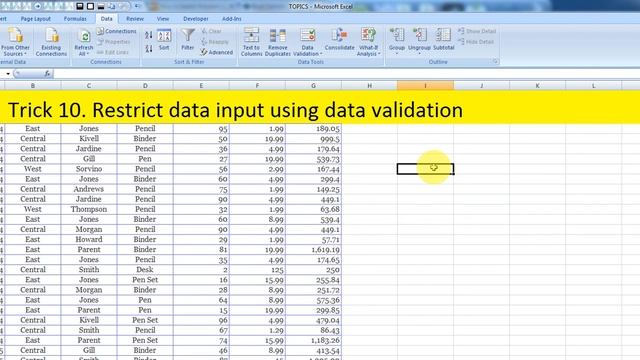Select column C header

click(x=89, y=86)
